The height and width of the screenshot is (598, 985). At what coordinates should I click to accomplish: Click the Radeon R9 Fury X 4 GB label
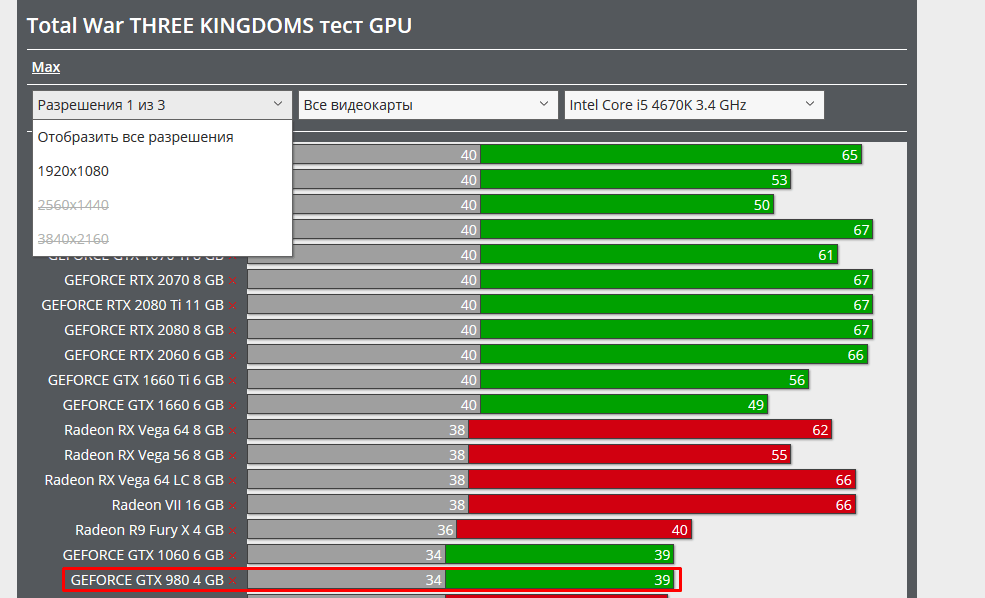[150, 531]
